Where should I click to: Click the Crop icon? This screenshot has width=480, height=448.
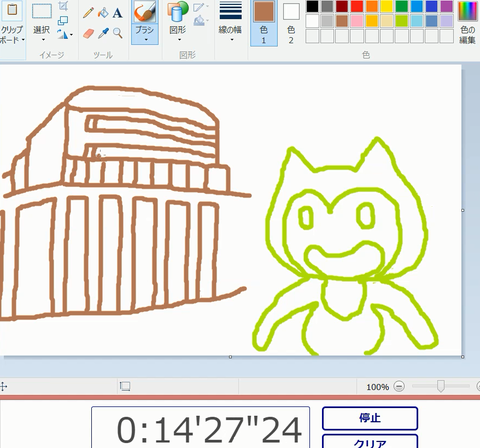coord(63,6)
